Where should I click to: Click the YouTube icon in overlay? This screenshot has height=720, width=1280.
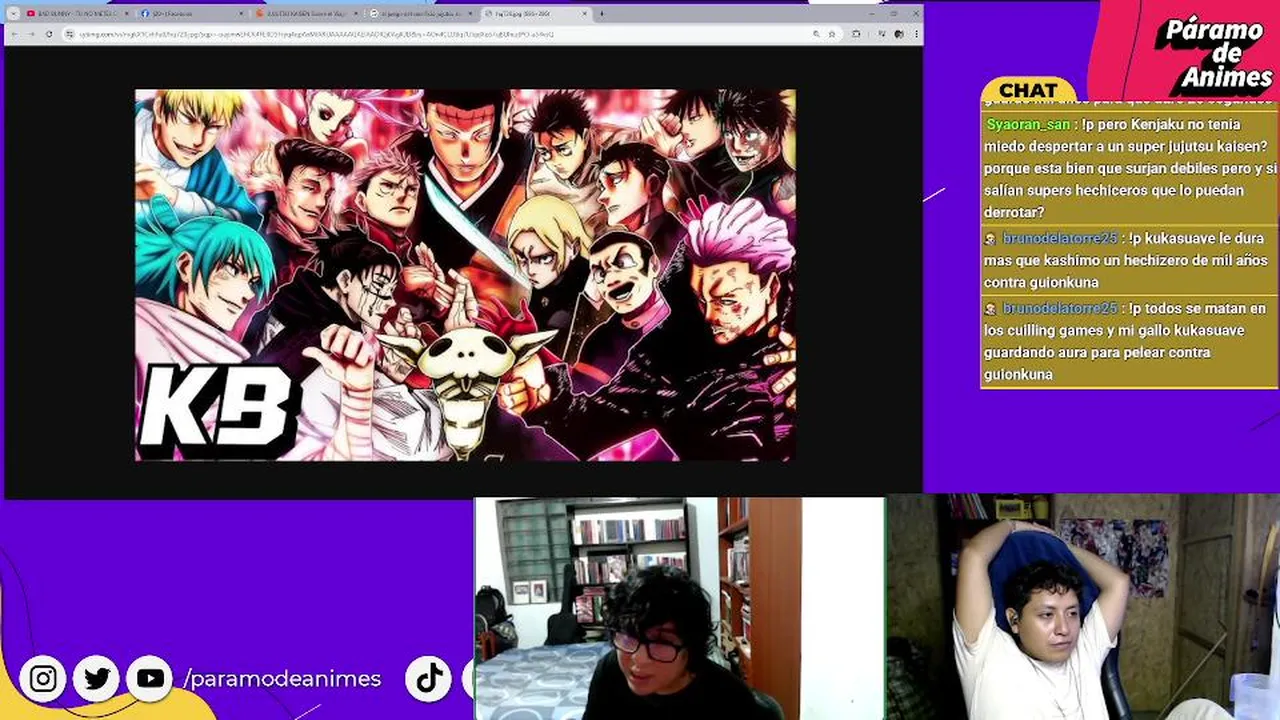(x=150, y=679)
